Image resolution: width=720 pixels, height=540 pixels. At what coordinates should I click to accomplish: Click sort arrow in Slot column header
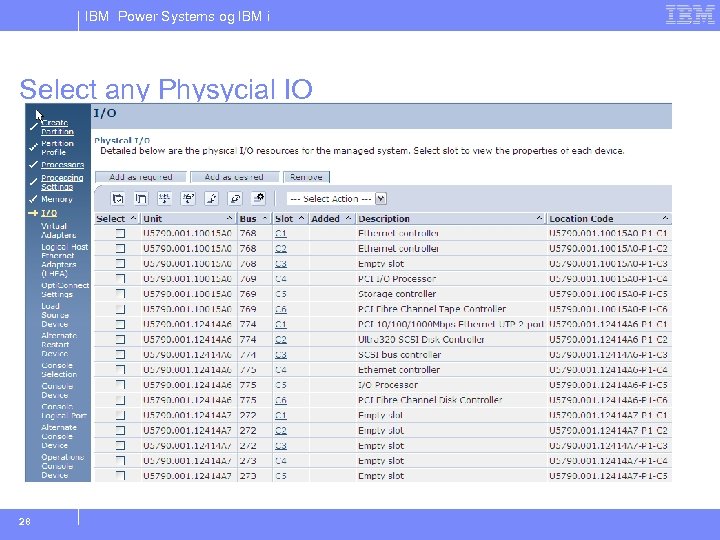(x=302, y=218)
